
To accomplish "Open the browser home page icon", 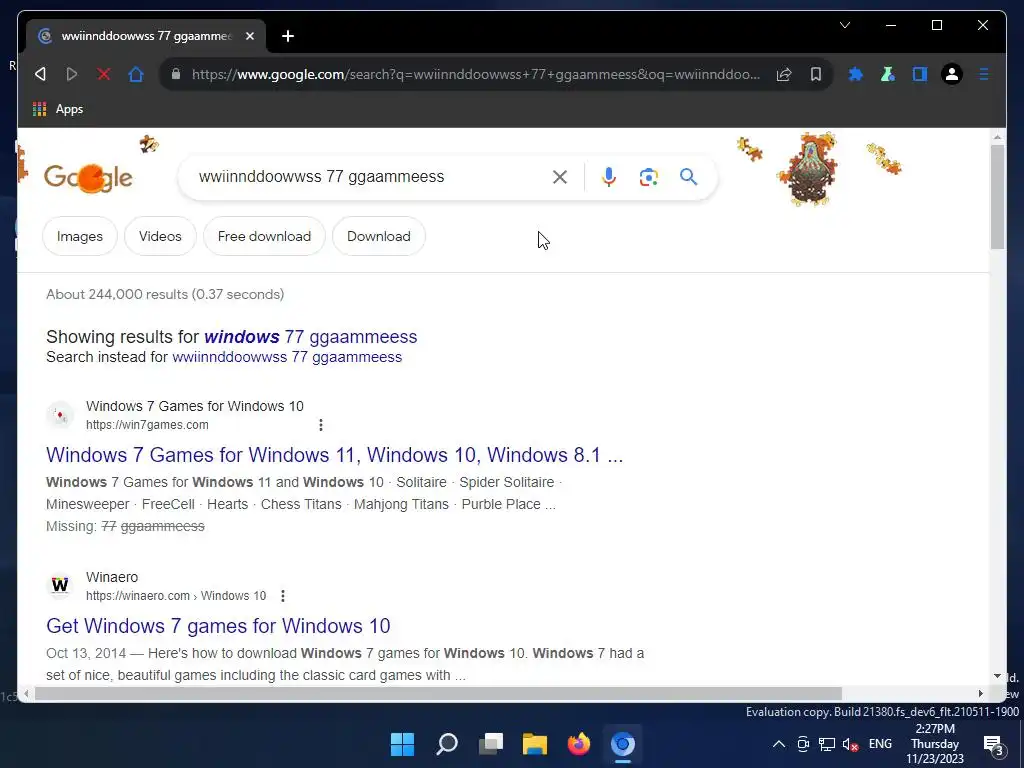I will click(136, 74).
